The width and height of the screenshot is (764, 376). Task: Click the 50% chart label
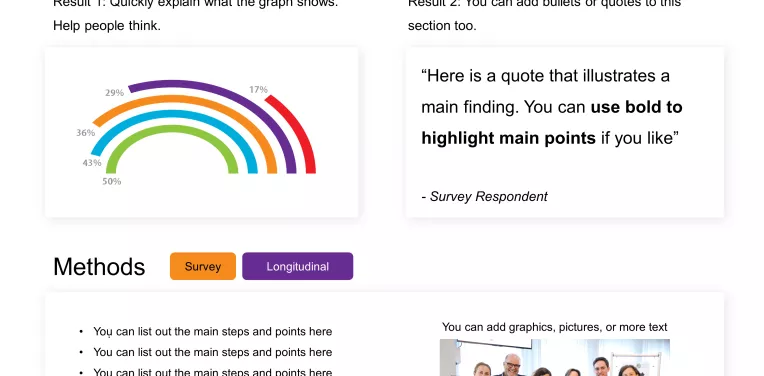112,181
